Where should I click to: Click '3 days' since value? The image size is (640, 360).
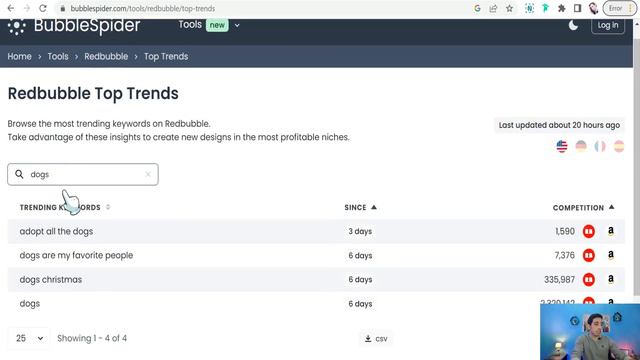point(360,231)
